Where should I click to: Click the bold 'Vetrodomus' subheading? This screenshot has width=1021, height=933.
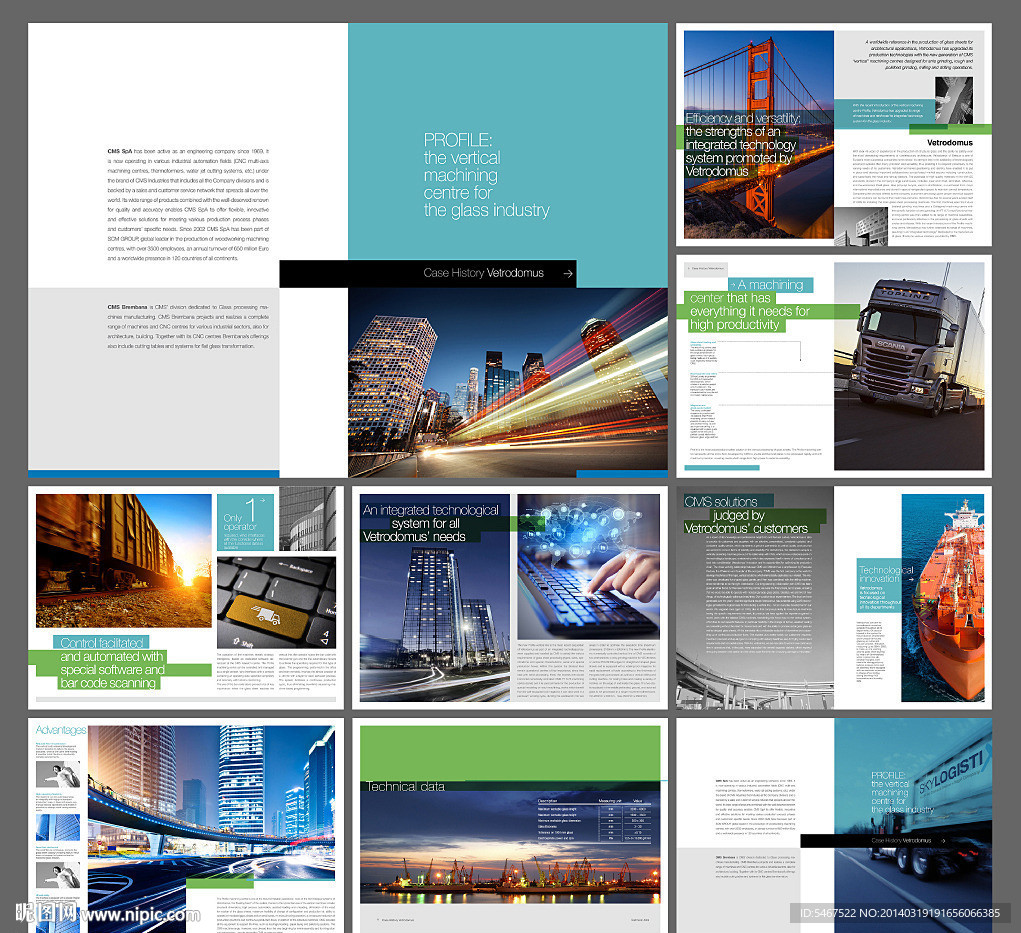coord(949,143)
